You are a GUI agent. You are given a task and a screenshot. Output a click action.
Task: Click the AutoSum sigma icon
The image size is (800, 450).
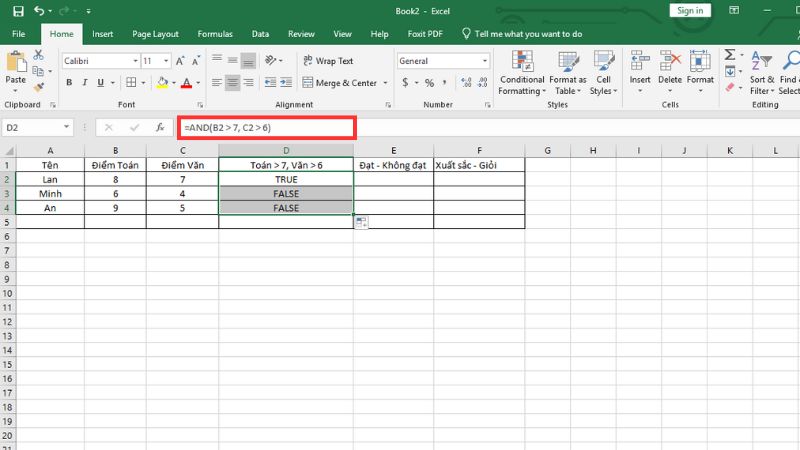730,55
